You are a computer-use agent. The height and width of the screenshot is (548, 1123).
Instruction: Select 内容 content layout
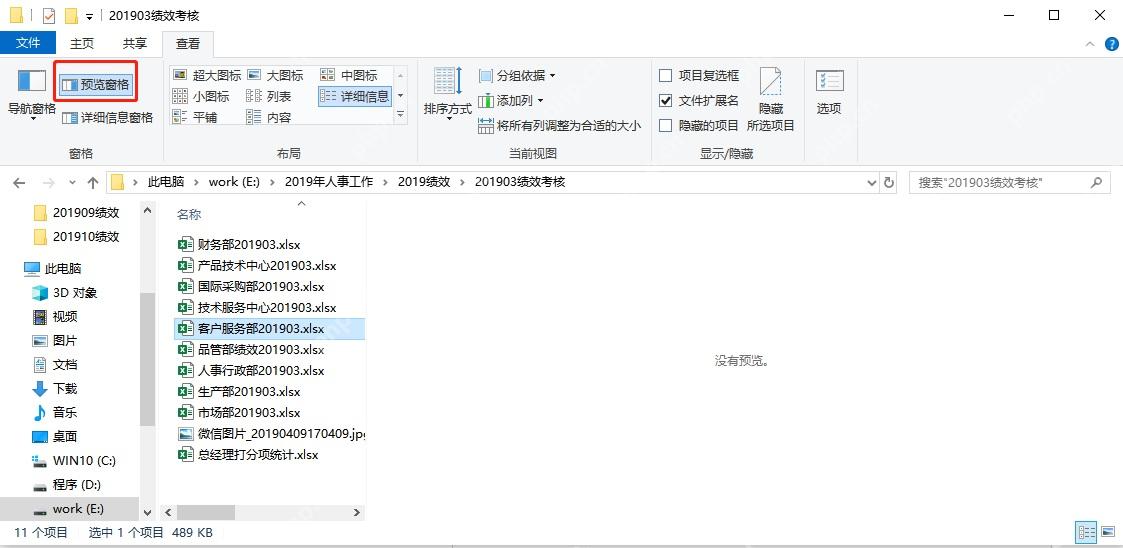click(269, 117)
